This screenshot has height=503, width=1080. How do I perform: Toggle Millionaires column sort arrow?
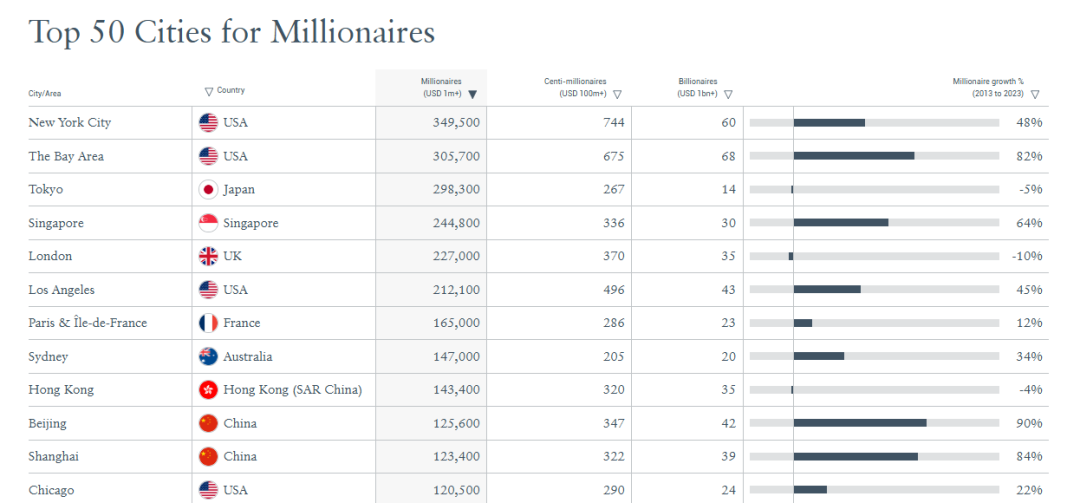tap(472, 94)
